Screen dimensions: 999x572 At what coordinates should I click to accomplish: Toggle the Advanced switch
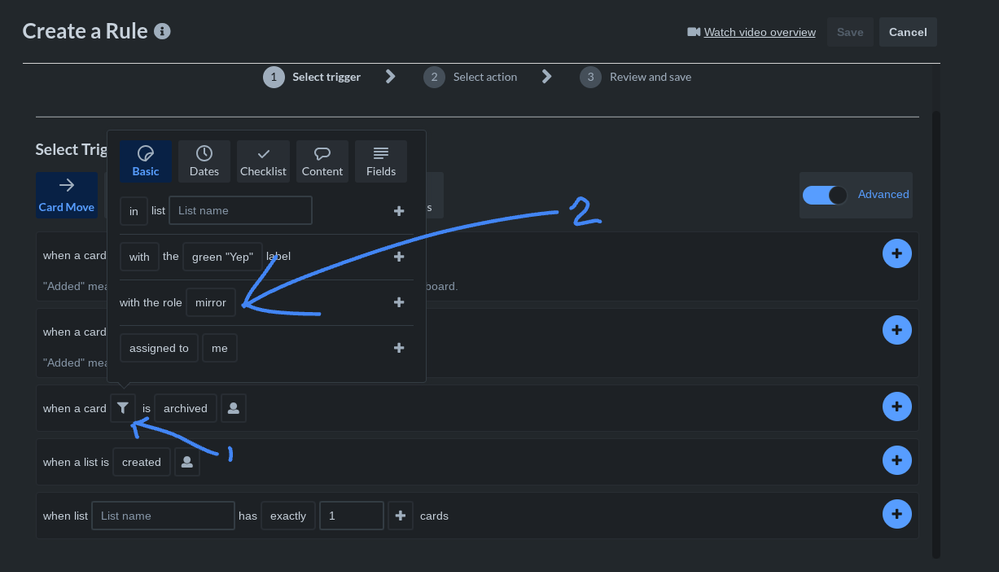(824, 195)
